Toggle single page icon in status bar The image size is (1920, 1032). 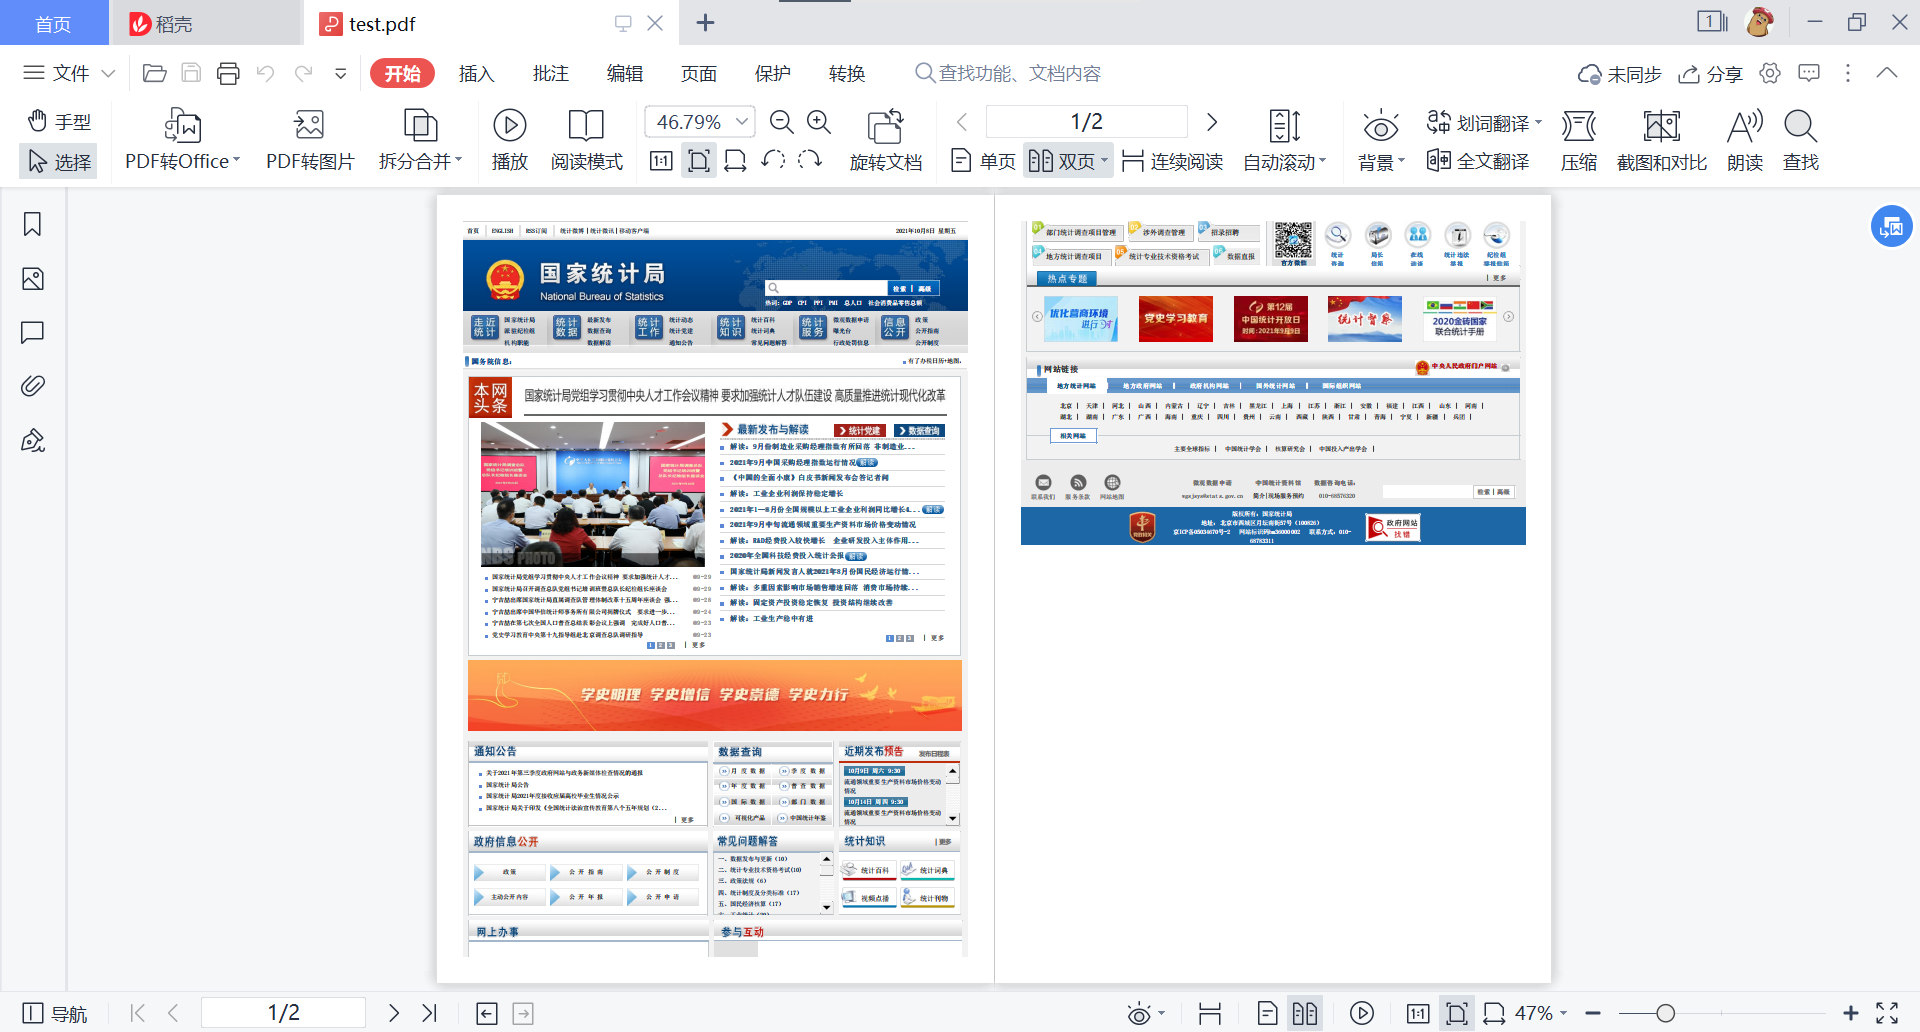click(x=1267, y=1013)
